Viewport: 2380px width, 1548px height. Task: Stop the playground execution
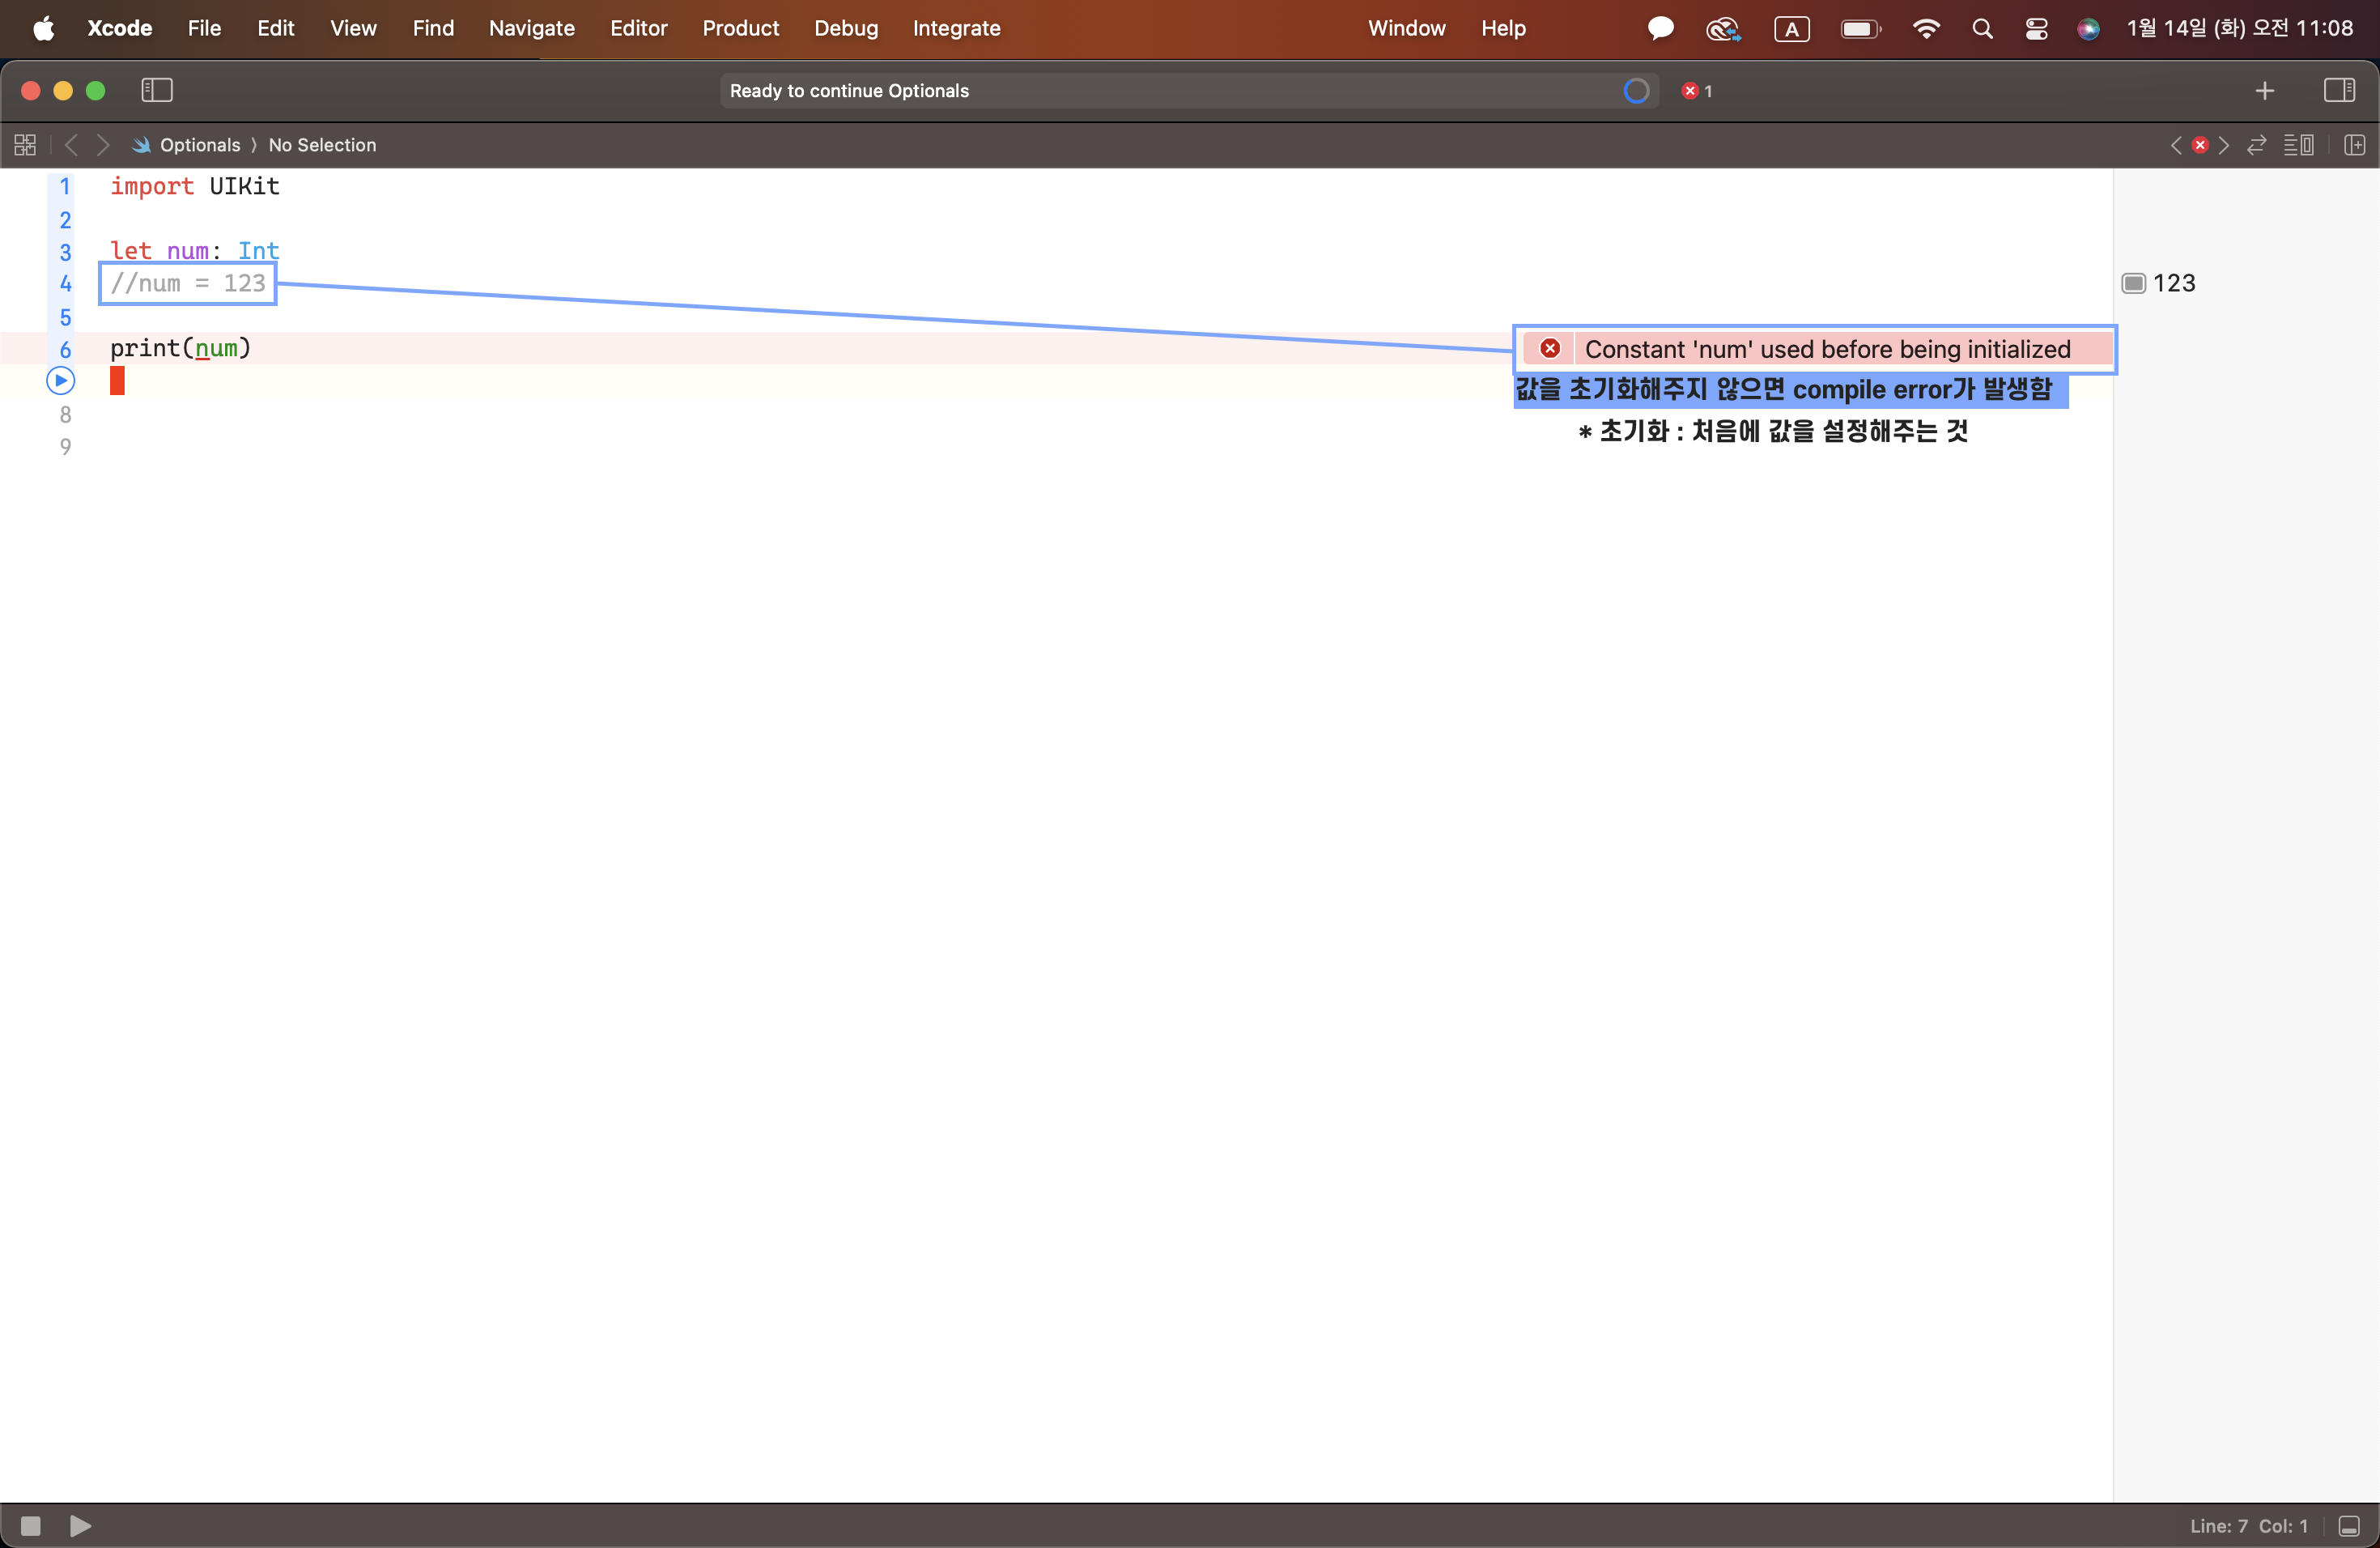pyautogui.click(x=31, y=1526)
